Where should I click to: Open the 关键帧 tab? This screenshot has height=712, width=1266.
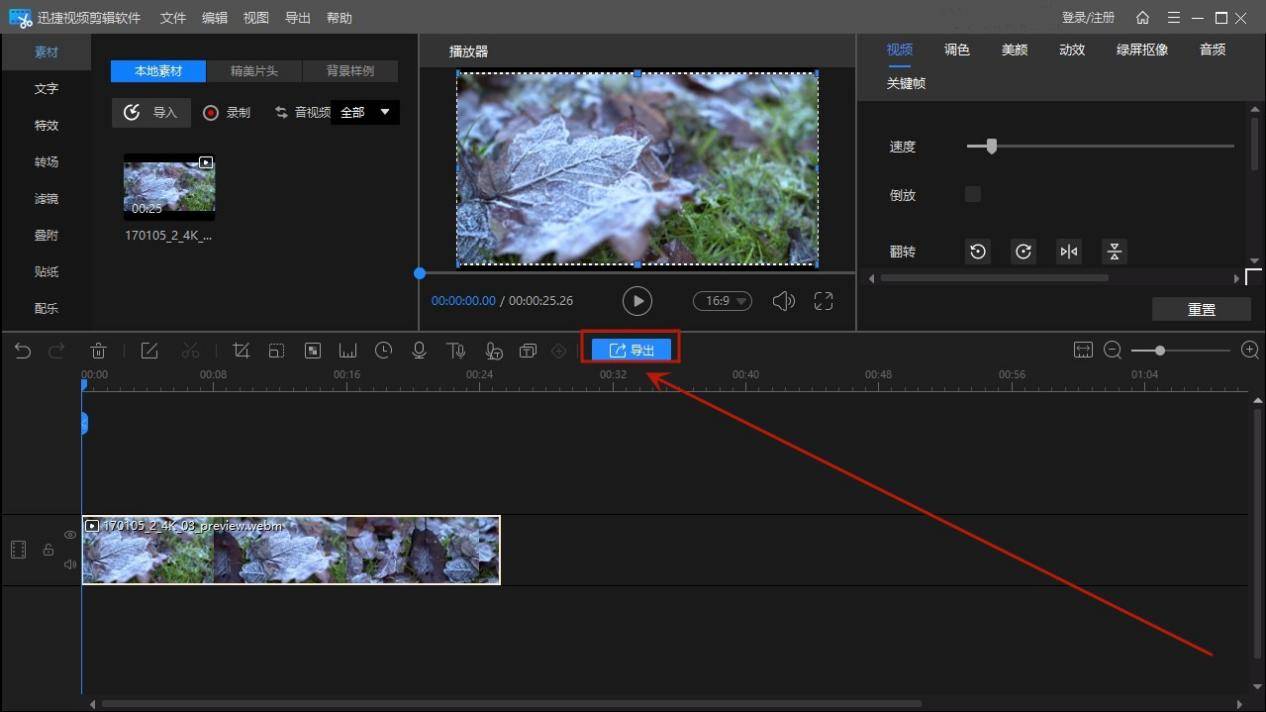[906, 84]
